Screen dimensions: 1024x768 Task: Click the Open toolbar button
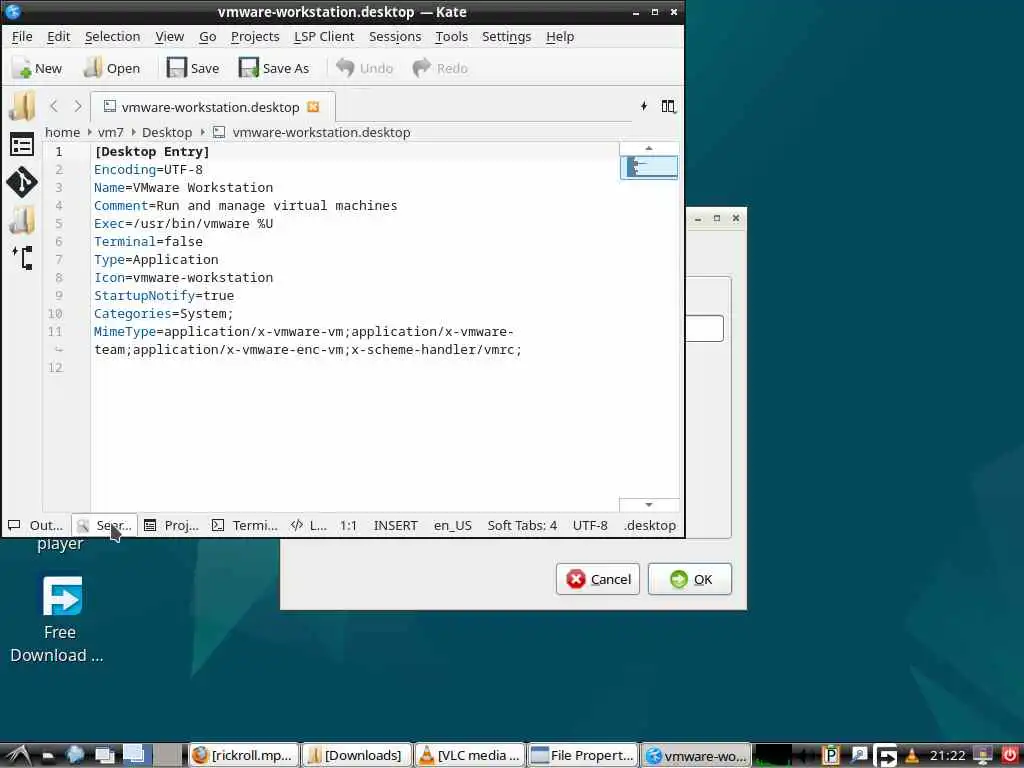[112, 68]
